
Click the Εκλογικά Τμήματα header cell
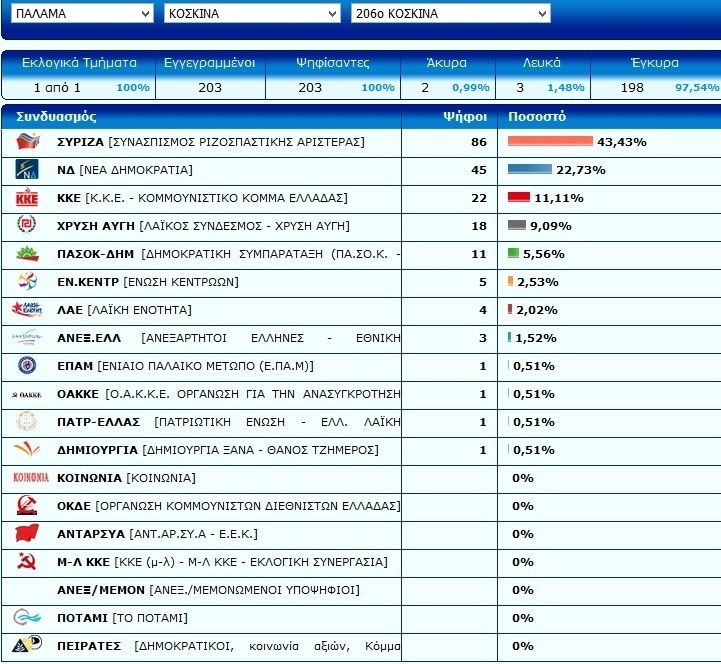coord(79,63)
